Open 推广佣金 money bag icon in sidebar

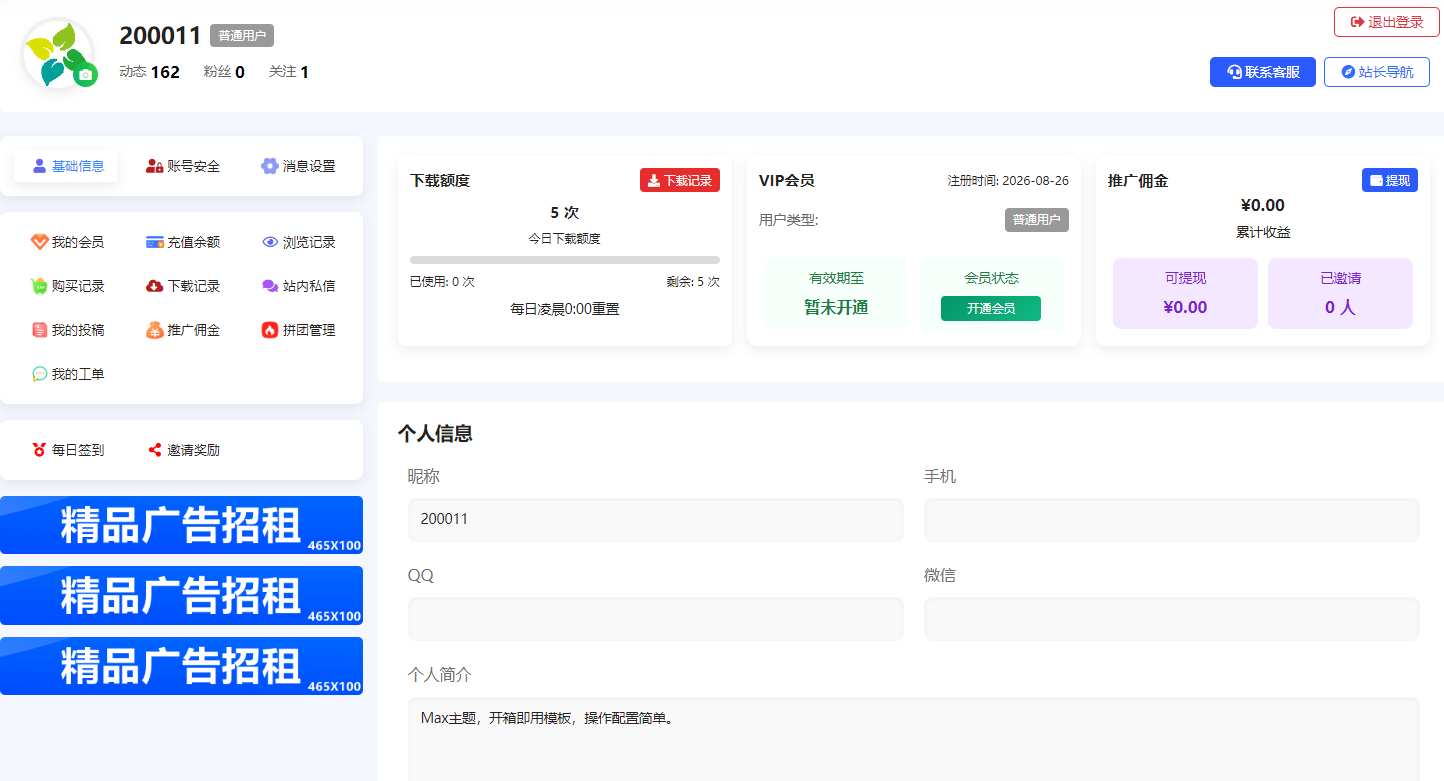(155, 330)
